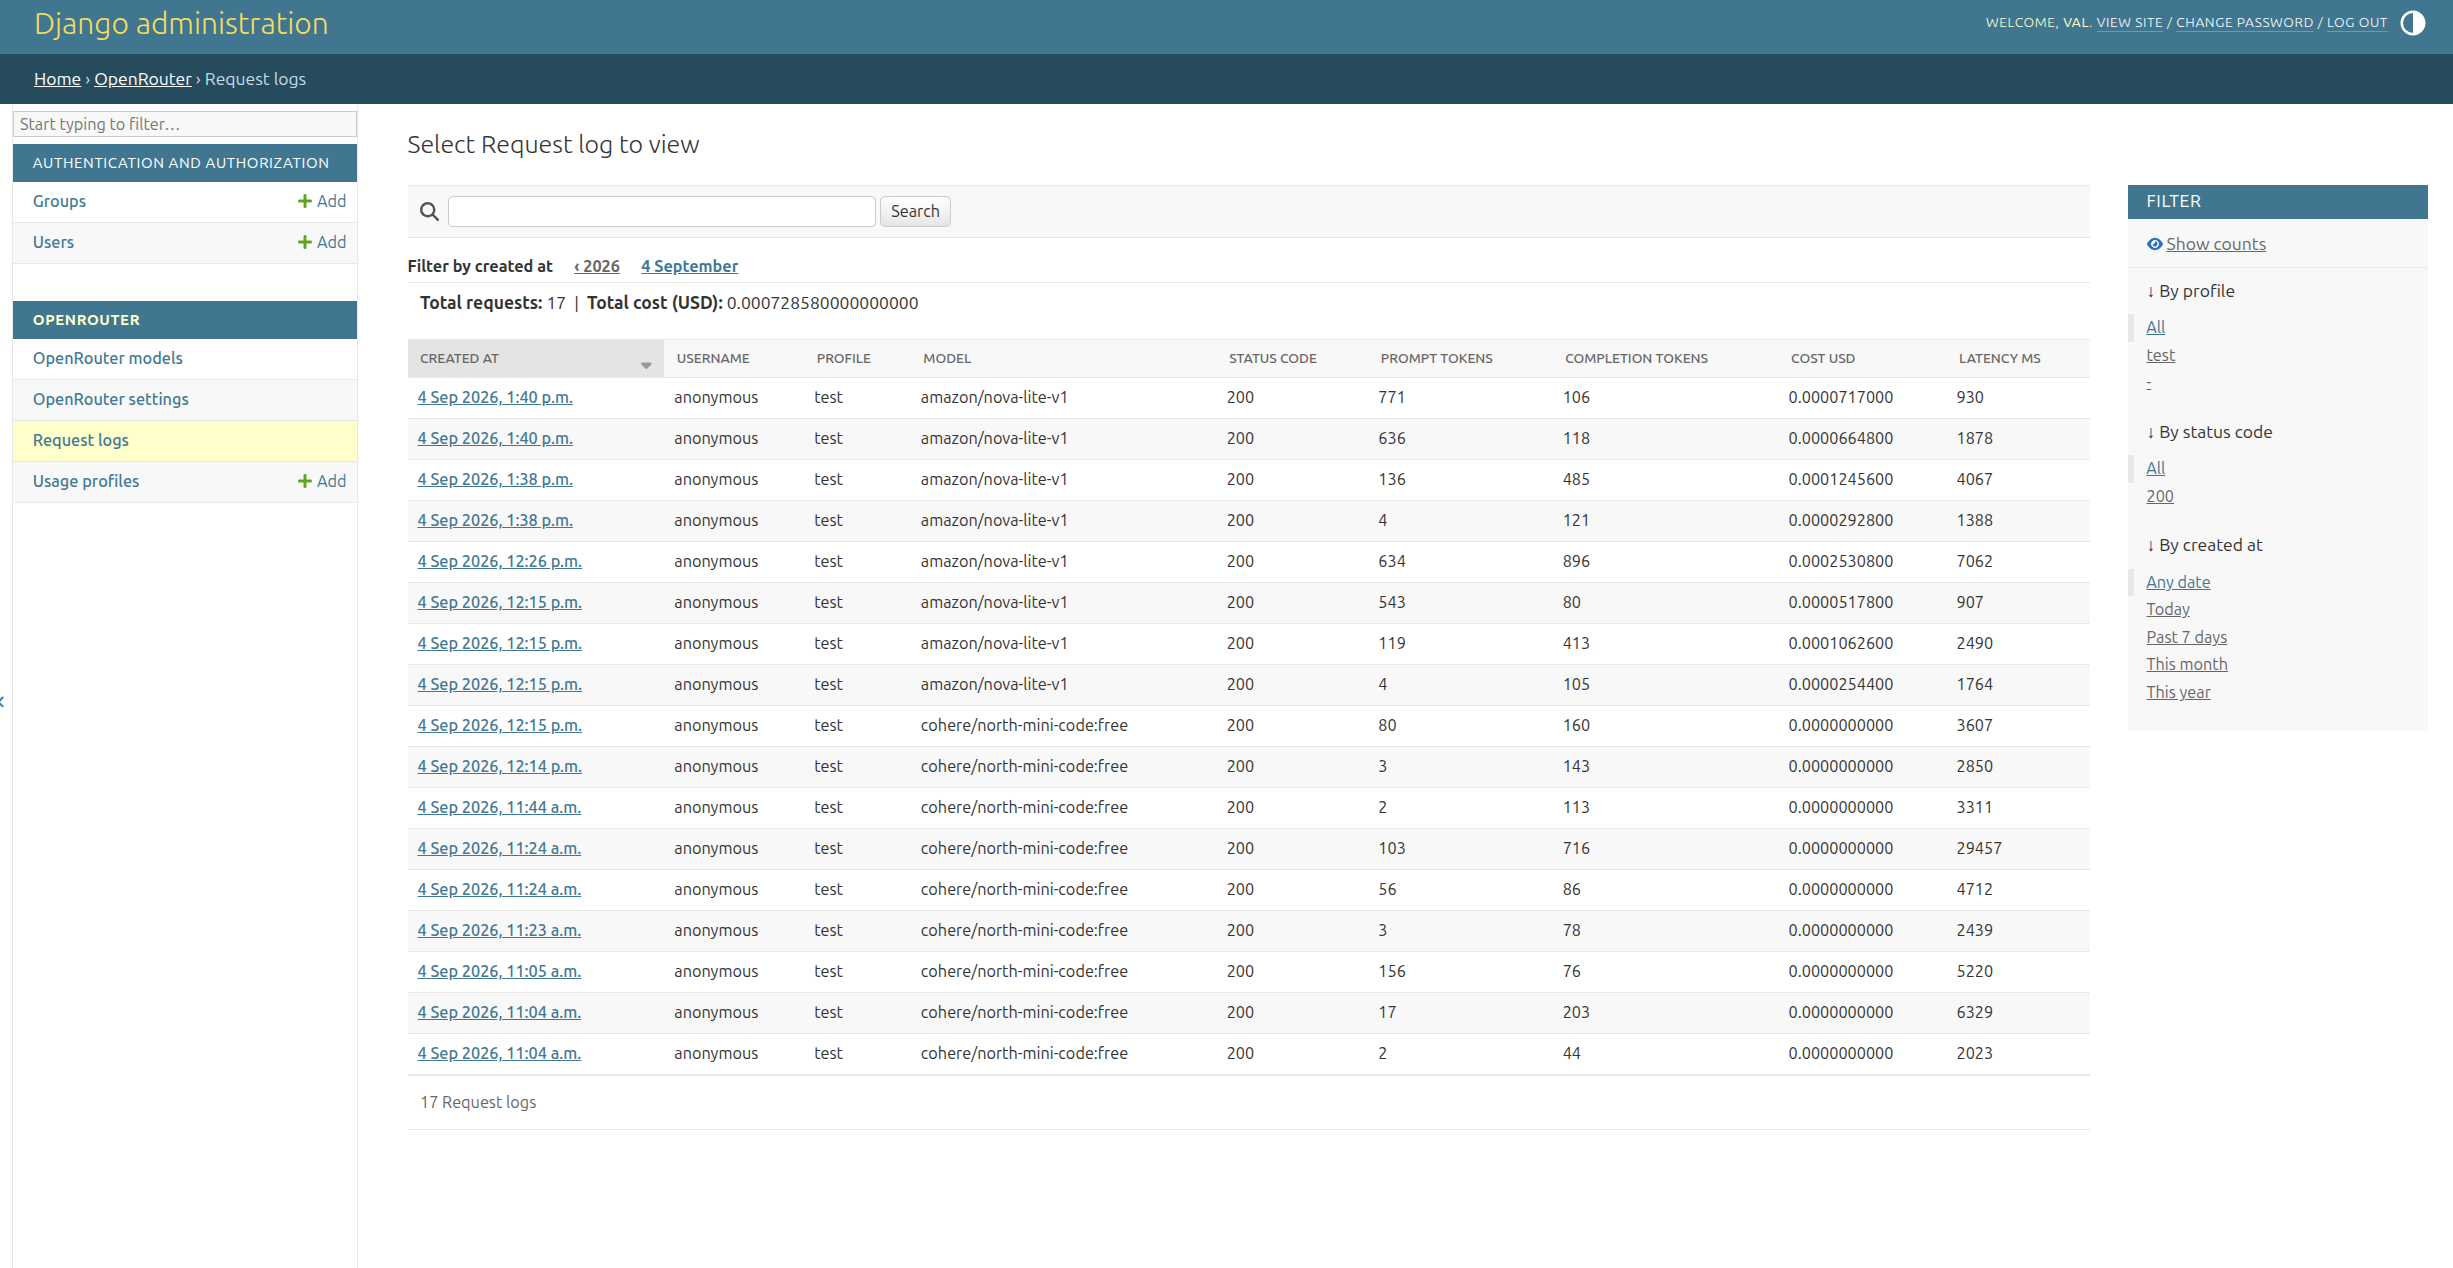Open the Groups sidebar entry

(59, 201)
